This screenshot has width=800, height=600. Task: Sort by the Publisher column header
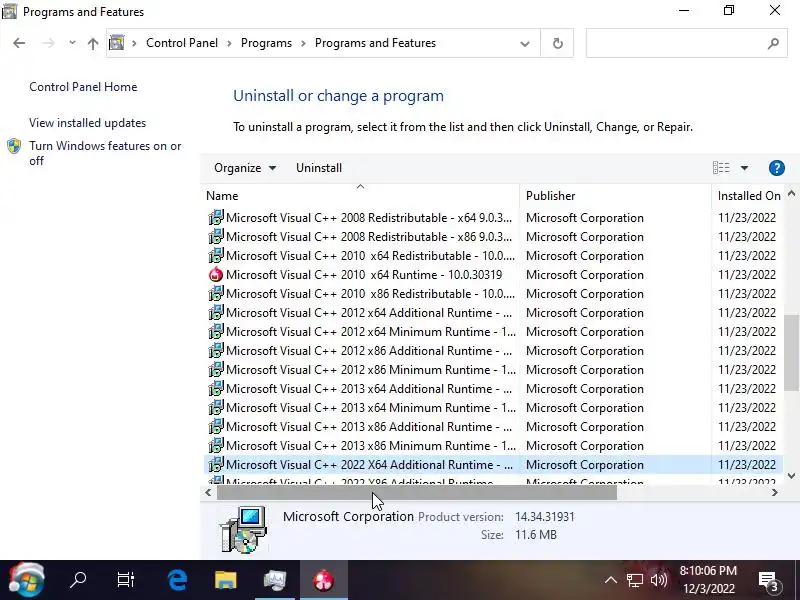(615, 196)
